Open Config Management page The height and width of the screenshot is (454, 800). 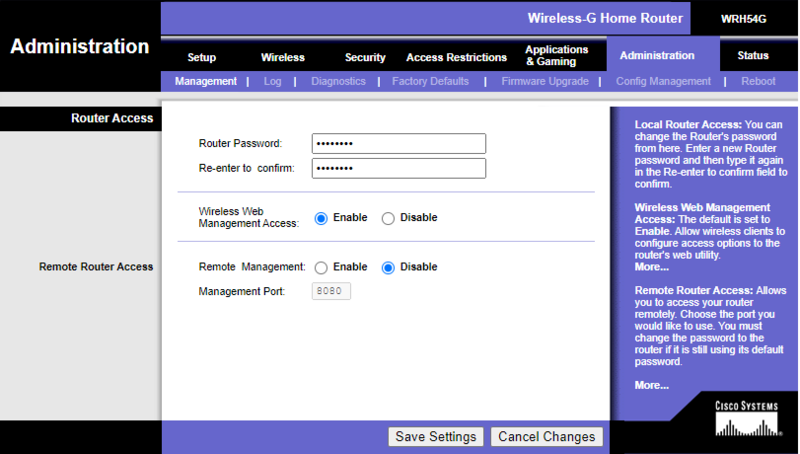(x=663, y=81)
